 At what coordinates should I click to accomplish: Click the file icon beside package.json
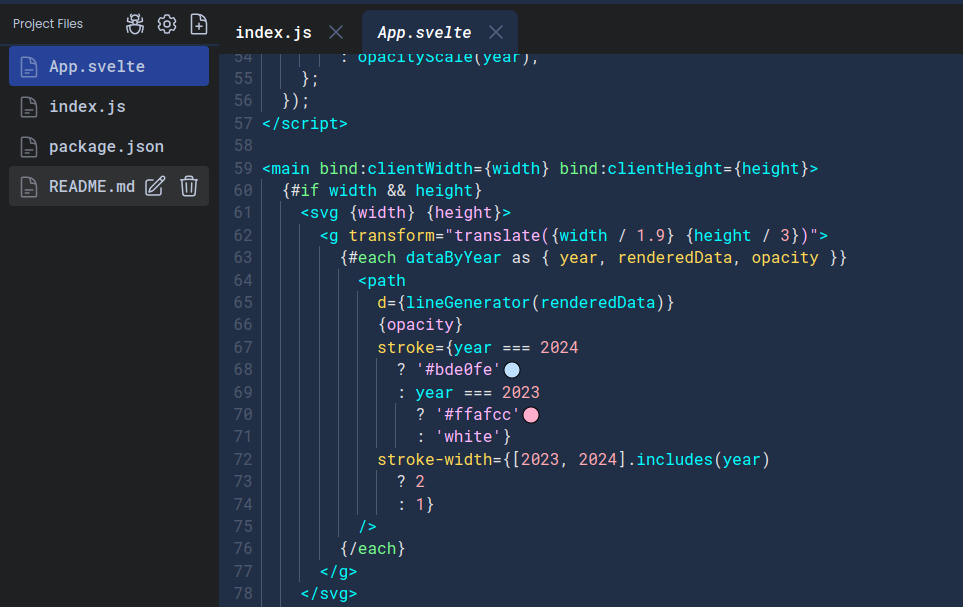30,147
